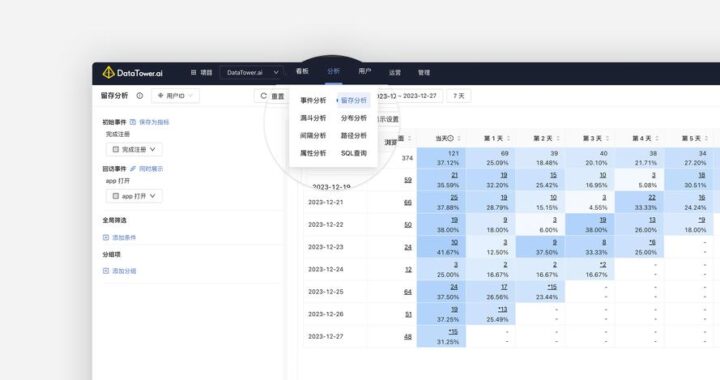Screen dimensions: 720x380
Task: Click the sort icon on 第 3 天 column
Action: (608, 138)
